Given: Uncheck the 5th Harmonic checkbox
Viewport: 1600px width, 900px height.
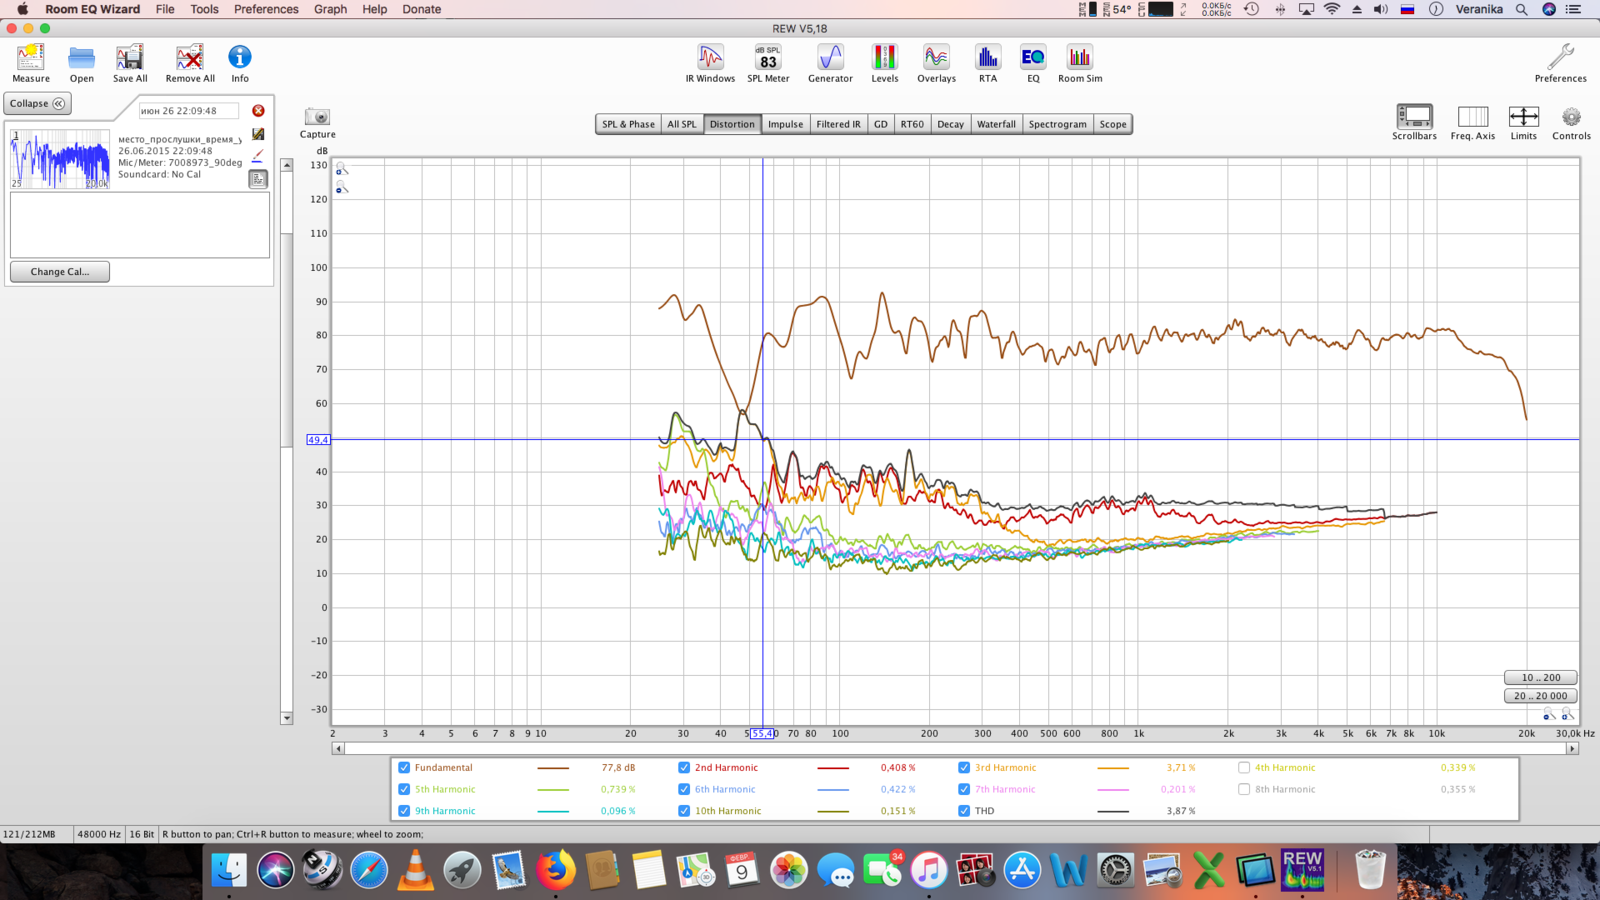Looking at the screenshot, I should pyautogui.click(x=404, y=789).
